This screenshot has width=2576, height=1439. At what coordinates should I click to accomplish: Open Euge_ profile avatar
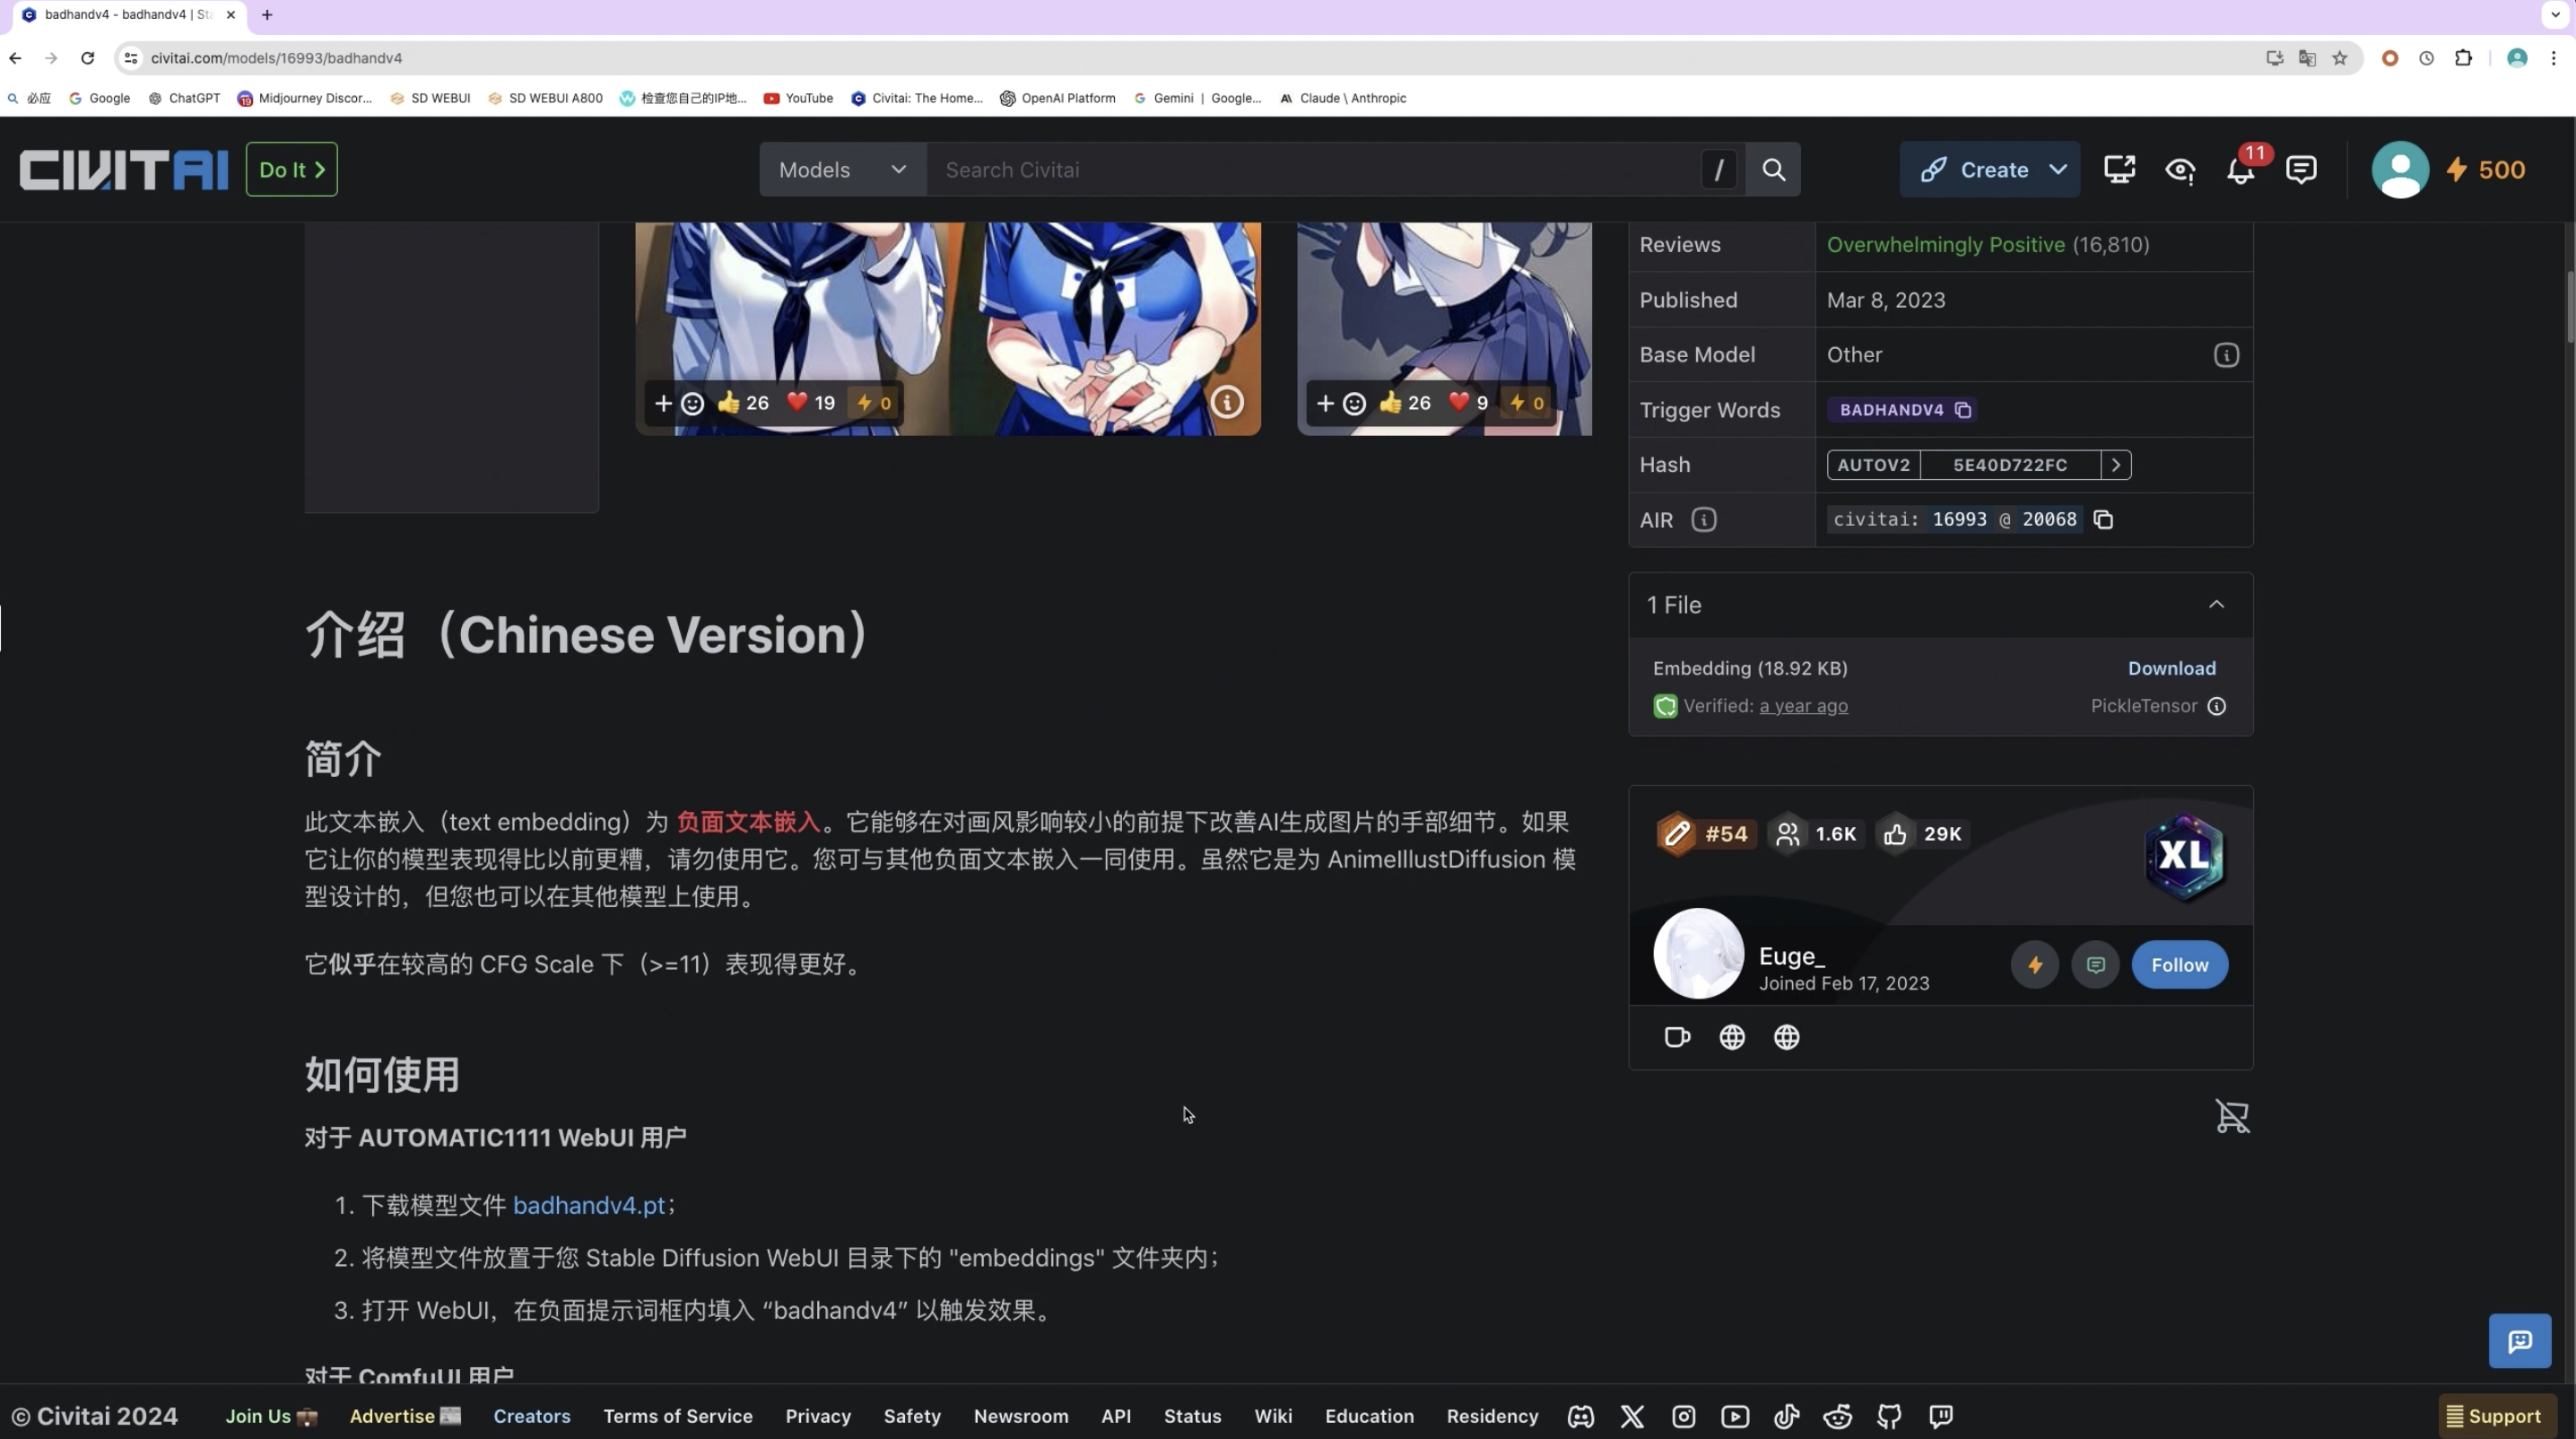point(1698,953)
